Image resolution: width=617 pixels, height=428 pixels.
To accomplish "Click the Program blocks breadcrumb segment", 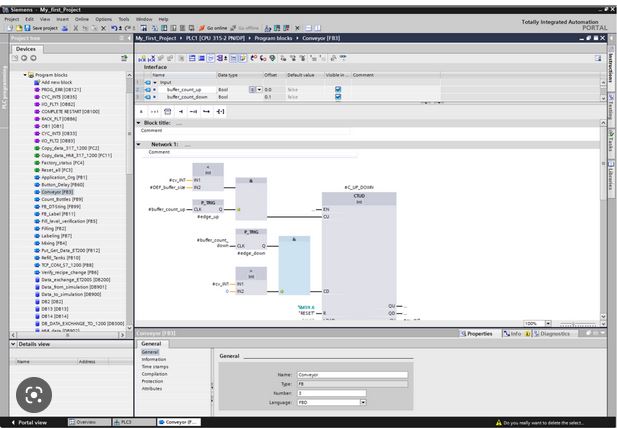I will coord(273,38).
